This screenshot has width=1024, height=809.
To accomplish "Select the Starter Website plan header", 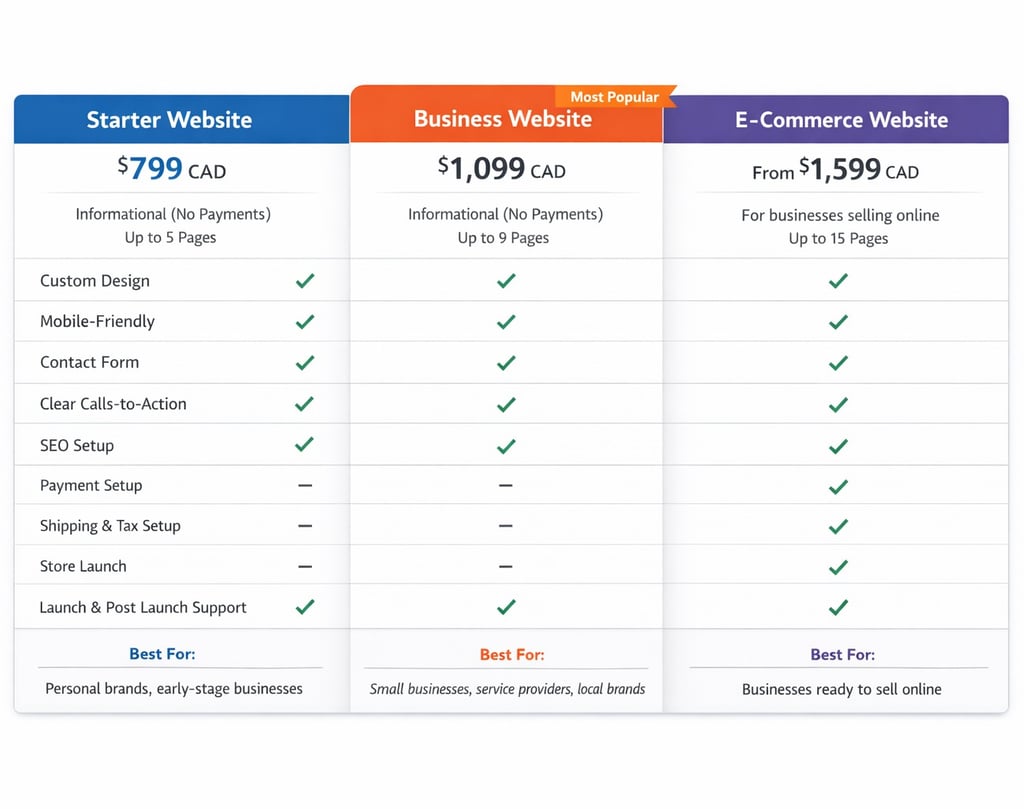I will [x=169, y=120].
